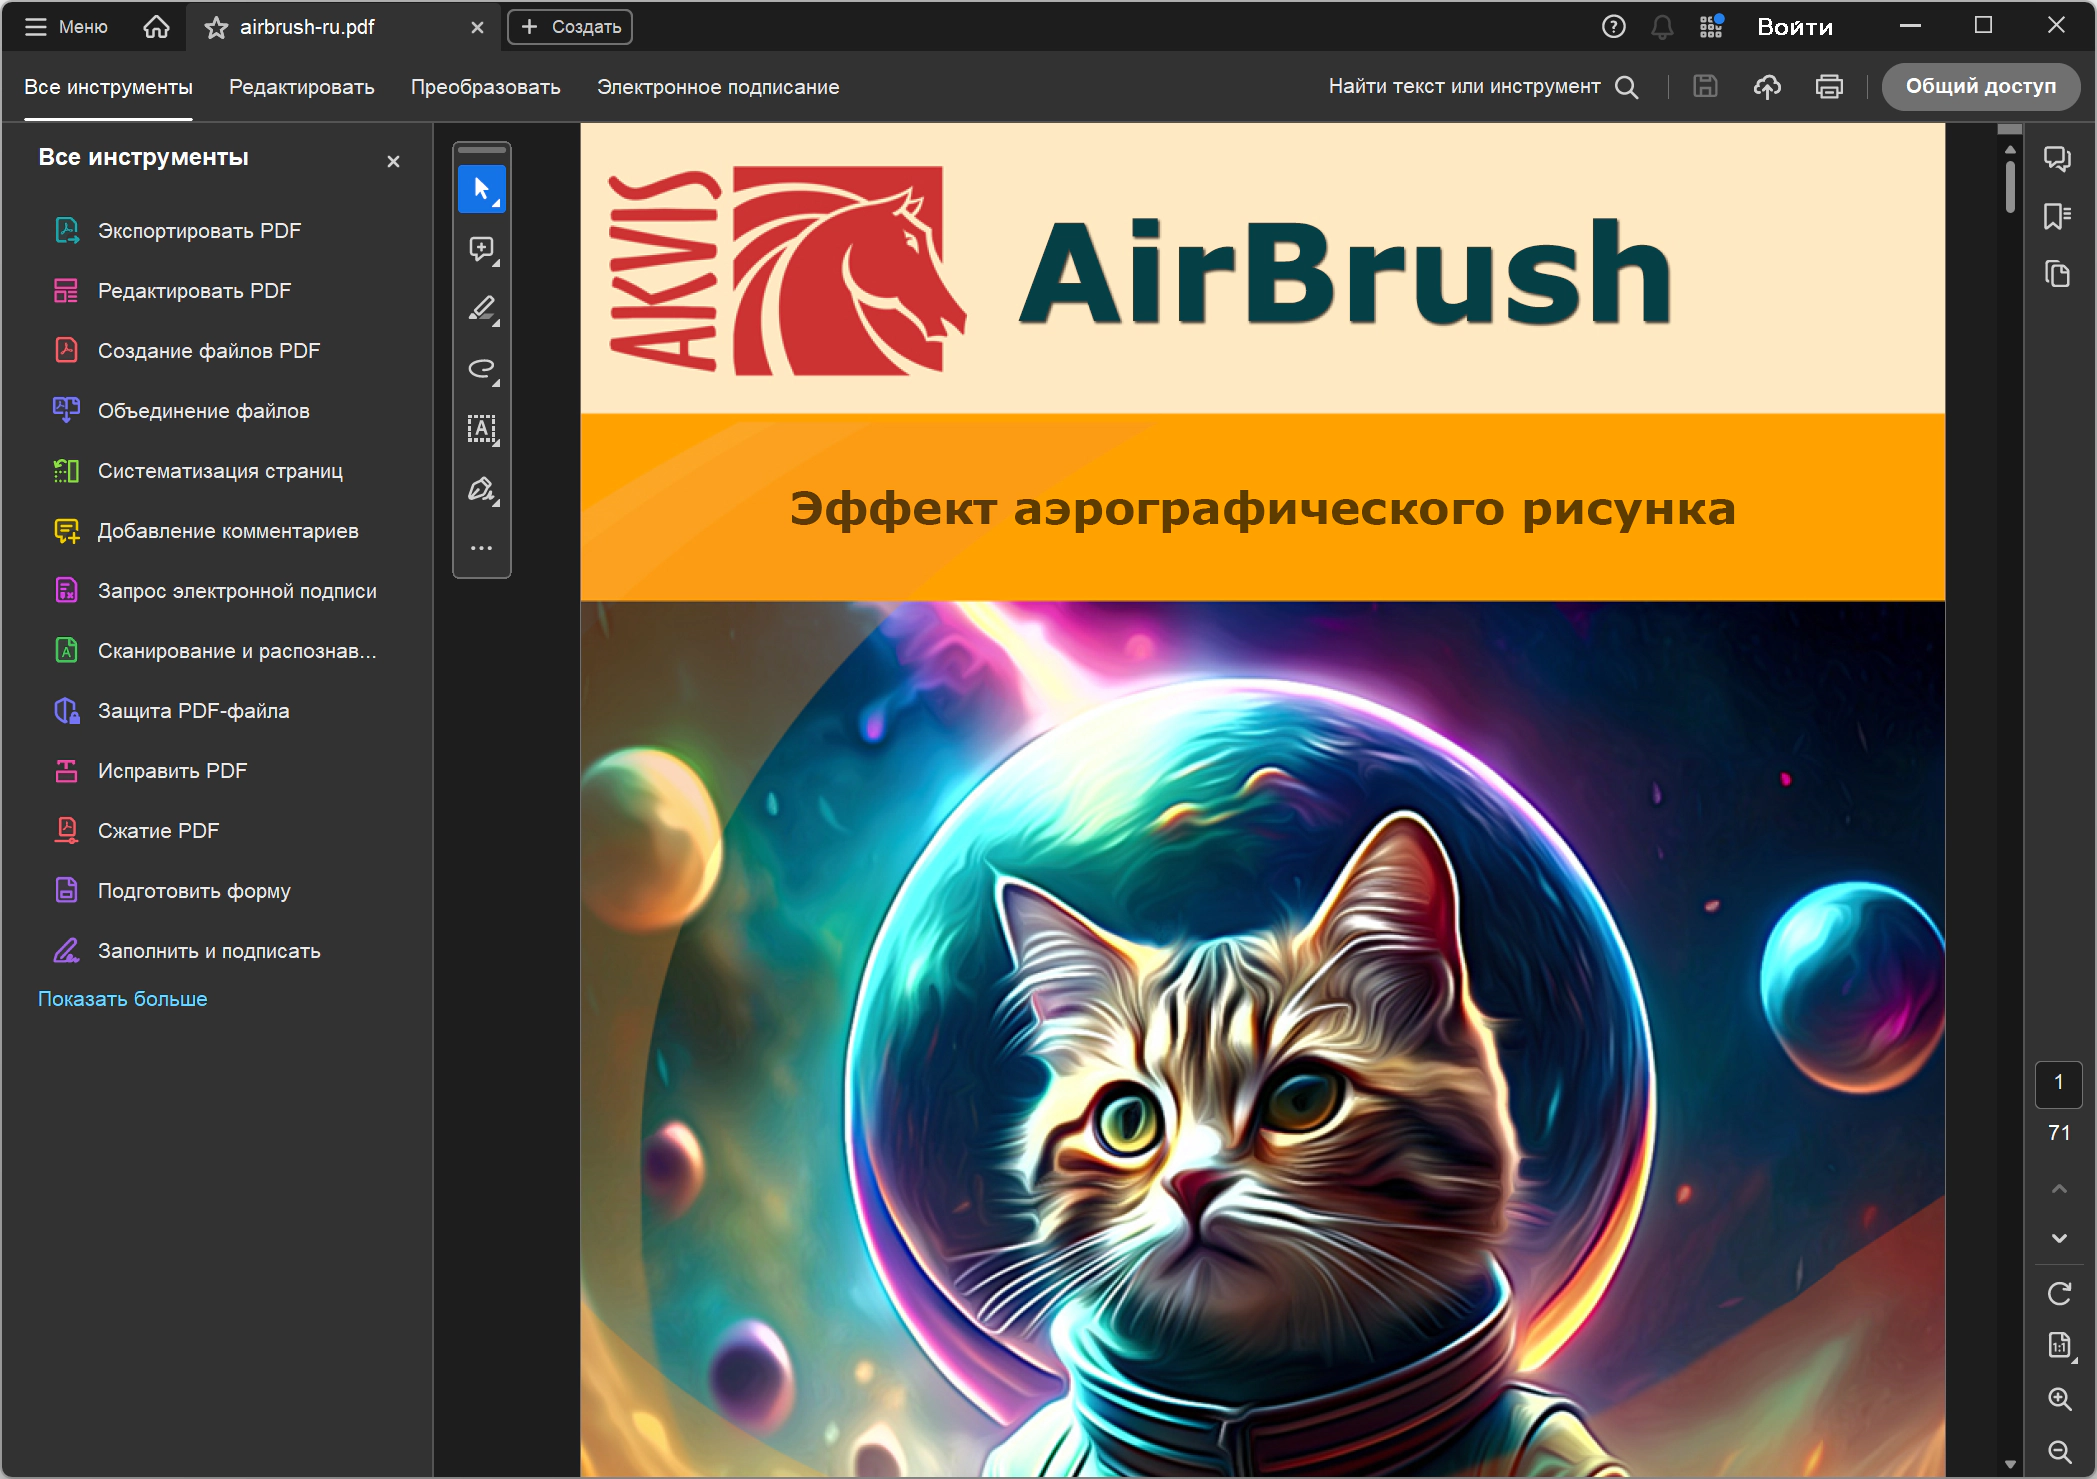
Task: Open the fill and sign pen tool
Action: point(481,489)
